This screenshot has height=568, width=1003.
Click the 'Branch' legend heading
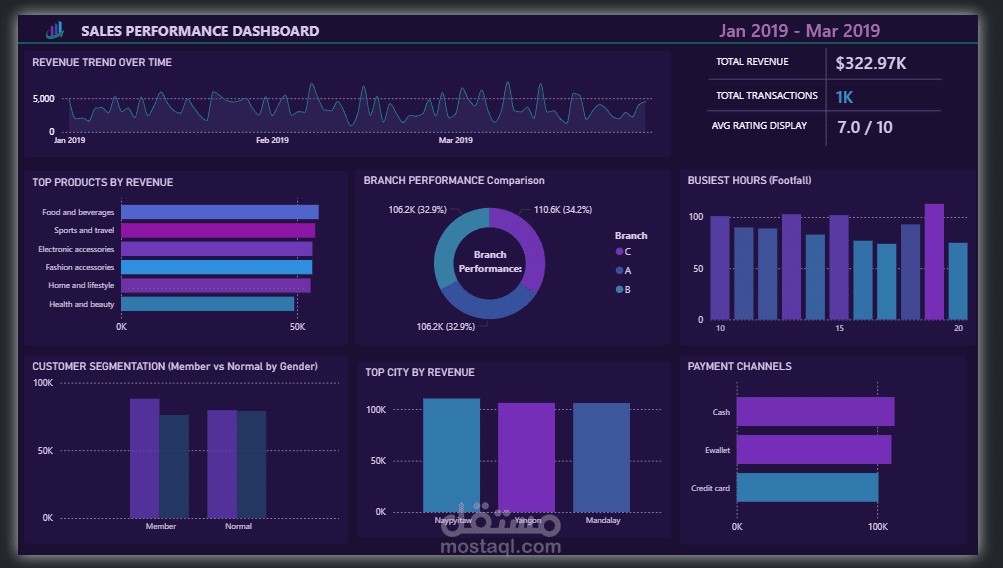pyautogui.click(x=631, y=235)
